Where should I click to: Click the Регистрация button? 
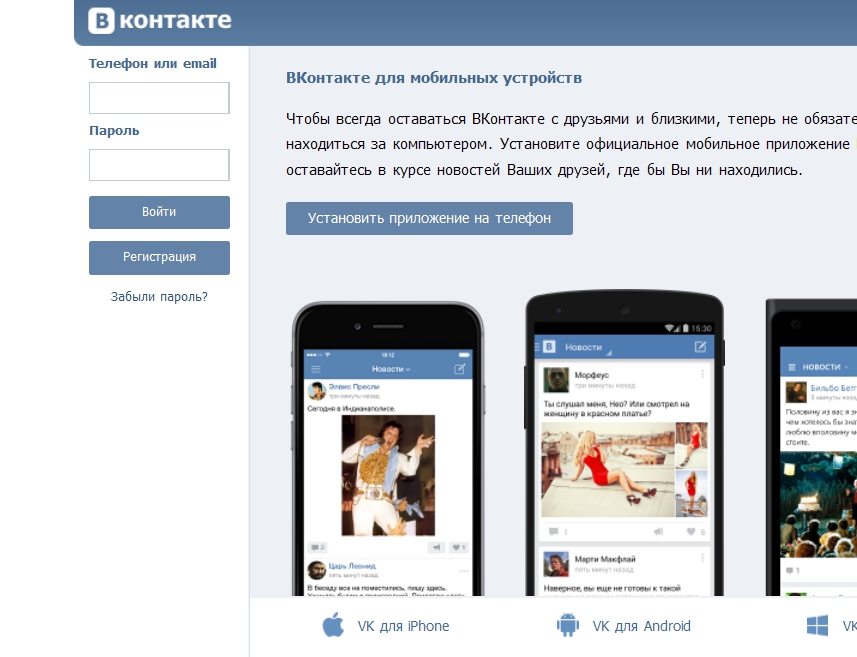point(159,257)
